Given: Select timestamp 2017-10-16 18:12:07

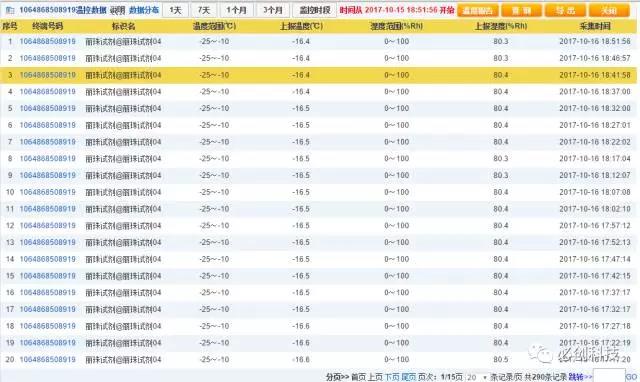Looking at the screenshot, I should point(595,175).
